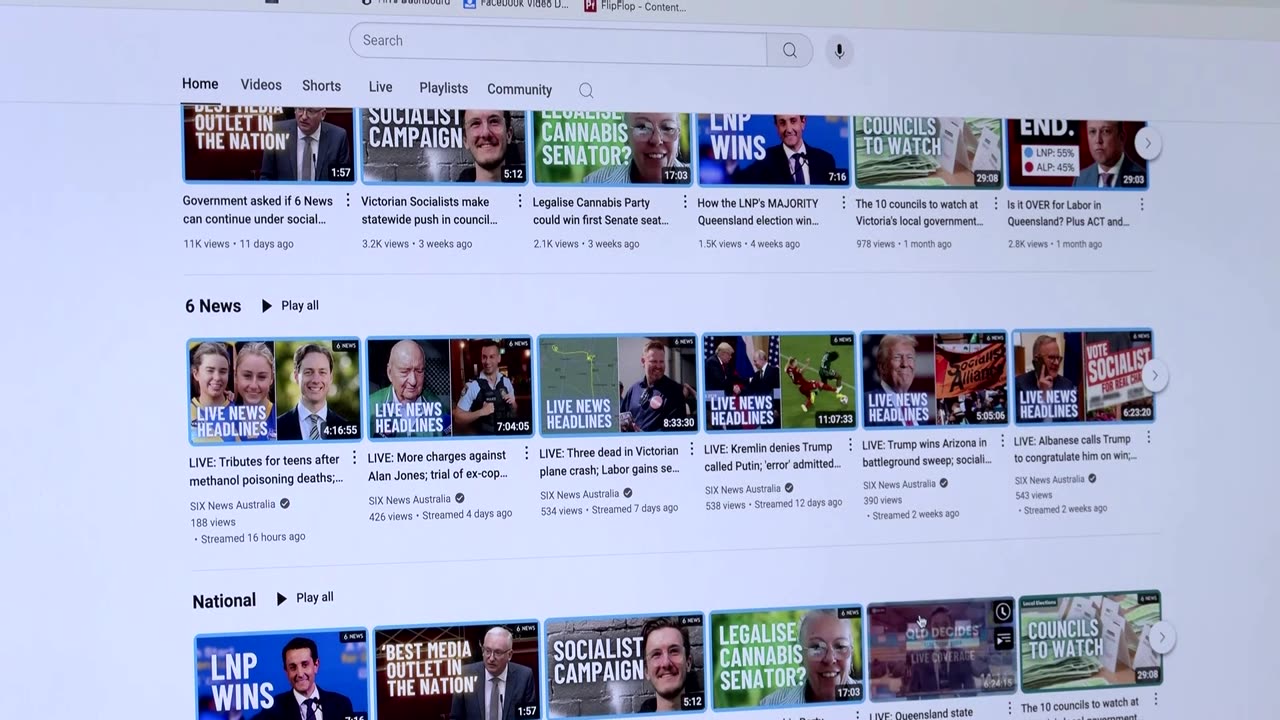Open the options menu for Kremlin denies Trump stream

click(851, 445)
